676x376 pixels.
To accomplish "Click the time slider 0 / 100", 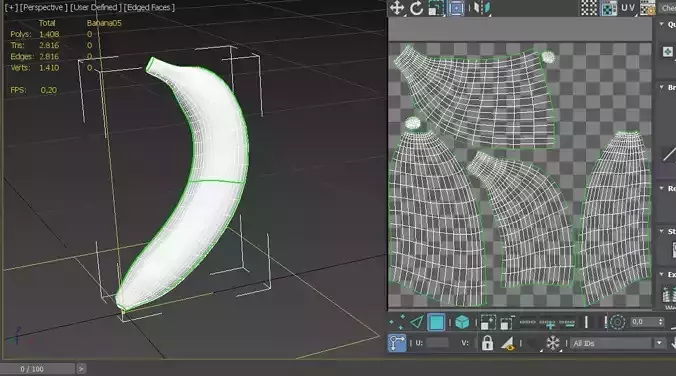I will [32, 369].
